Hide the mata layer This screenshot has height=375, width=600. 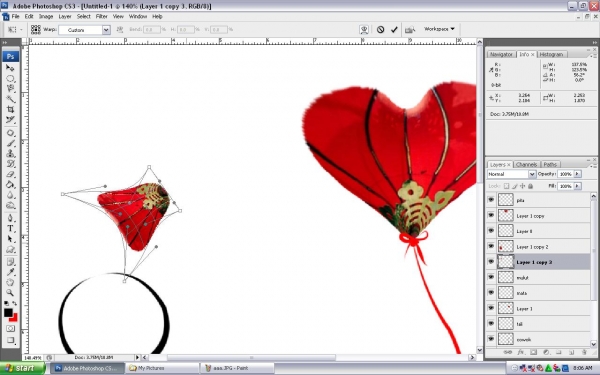click(x=491, y=292)
